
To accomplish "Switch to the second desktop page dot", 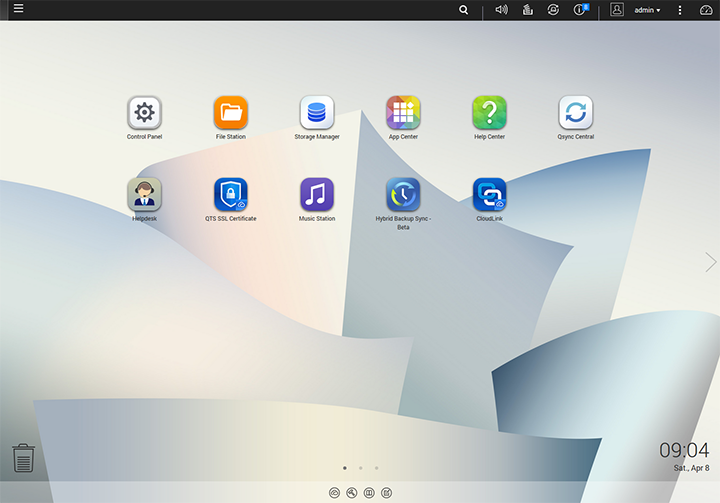I will pyautogui.click(x=360, y=467).
